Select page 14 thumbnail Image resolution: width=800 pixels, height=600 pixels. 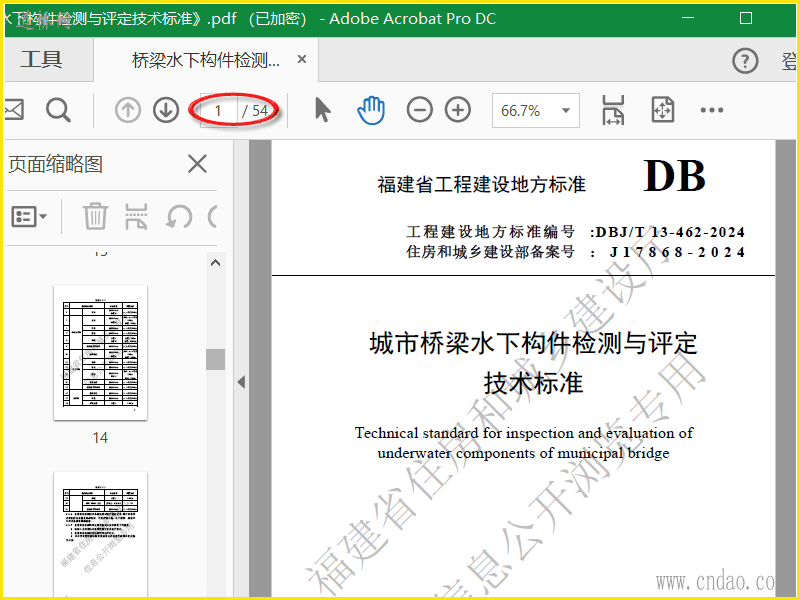[101, 353]
